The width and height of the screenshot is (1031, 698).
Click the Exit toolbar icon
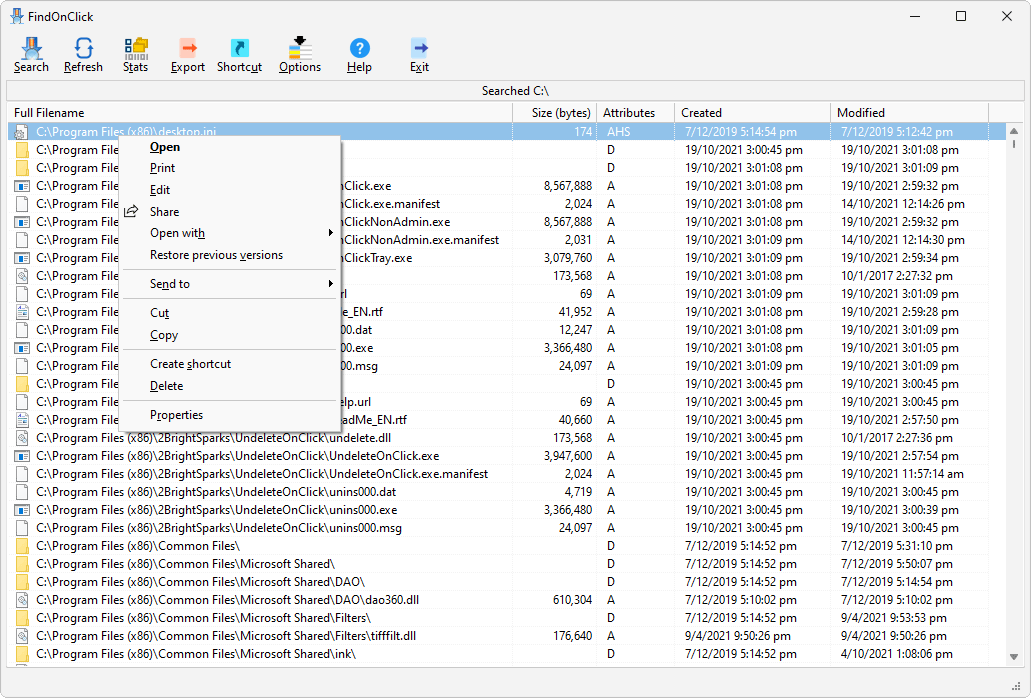click(x=419, y=54)
